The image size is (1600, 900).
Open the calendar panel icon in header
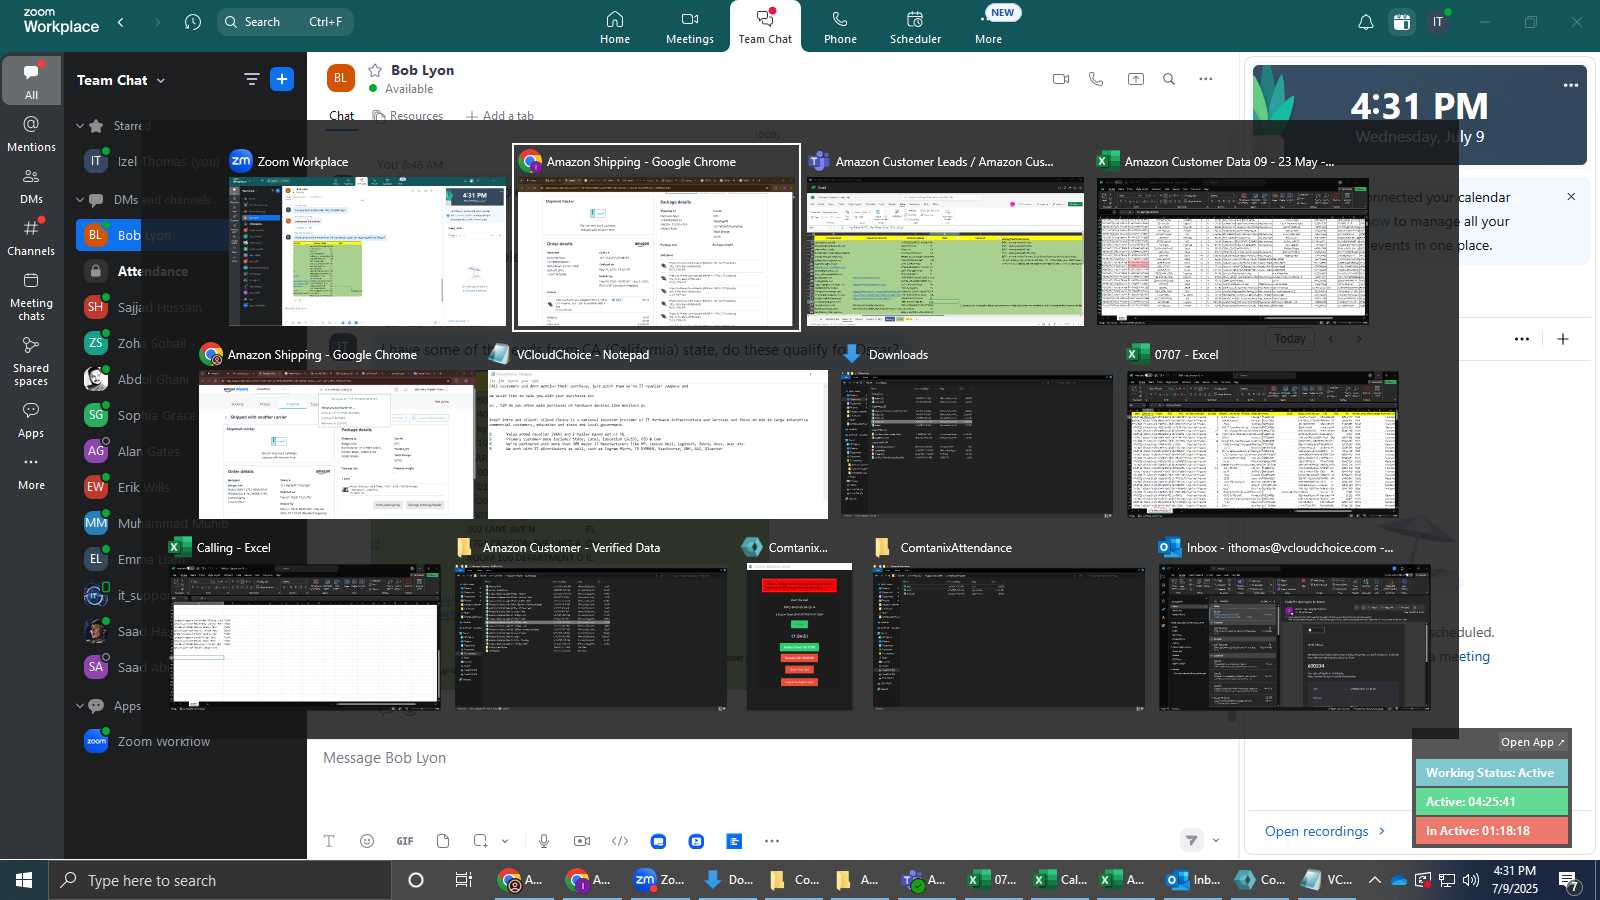[x=1402, y=22]
